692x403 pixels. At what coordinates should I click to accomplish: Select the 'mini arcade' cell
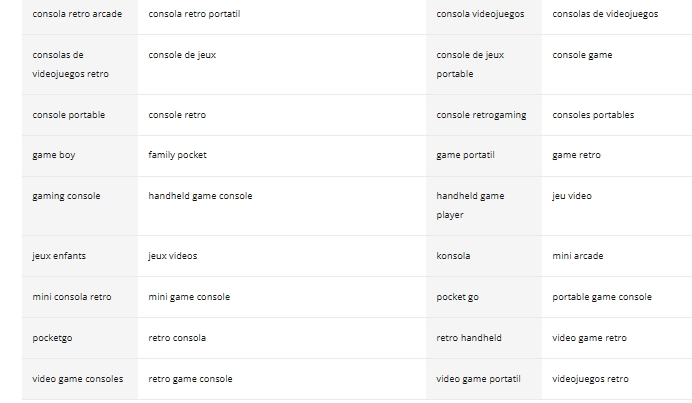tap(617, 256)
